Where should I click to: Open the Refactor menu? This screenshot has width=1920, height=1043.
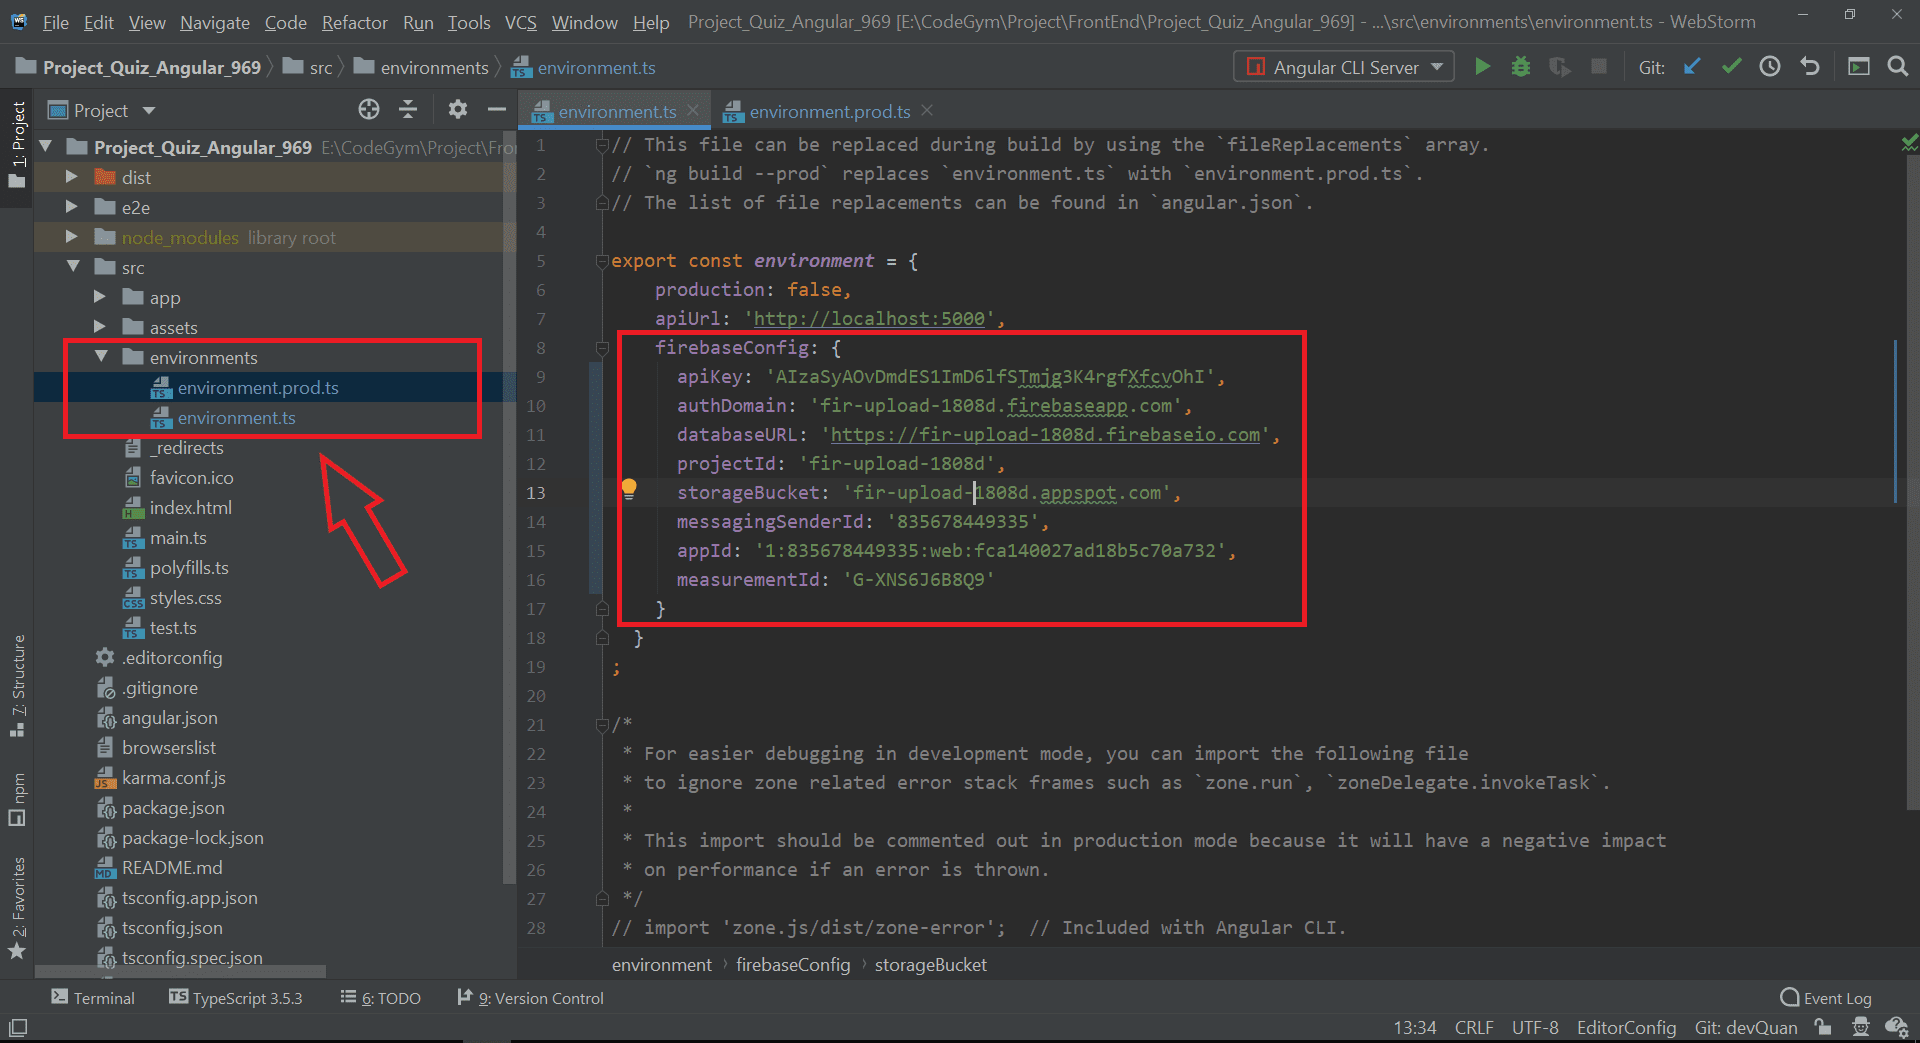tap(354, 22)
